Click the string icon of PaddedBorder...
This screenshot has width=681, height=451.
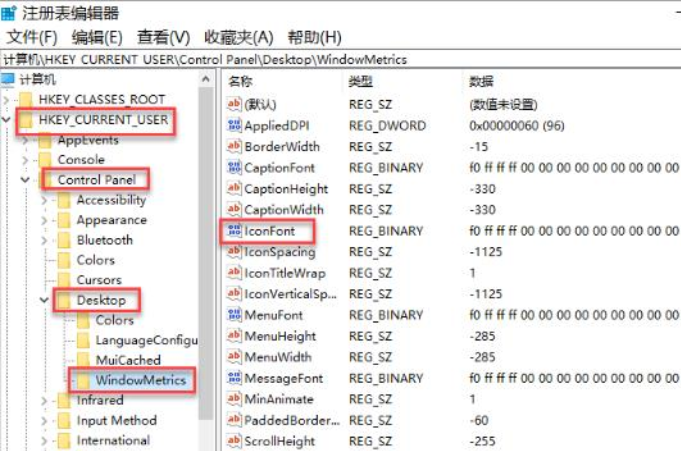234,420
